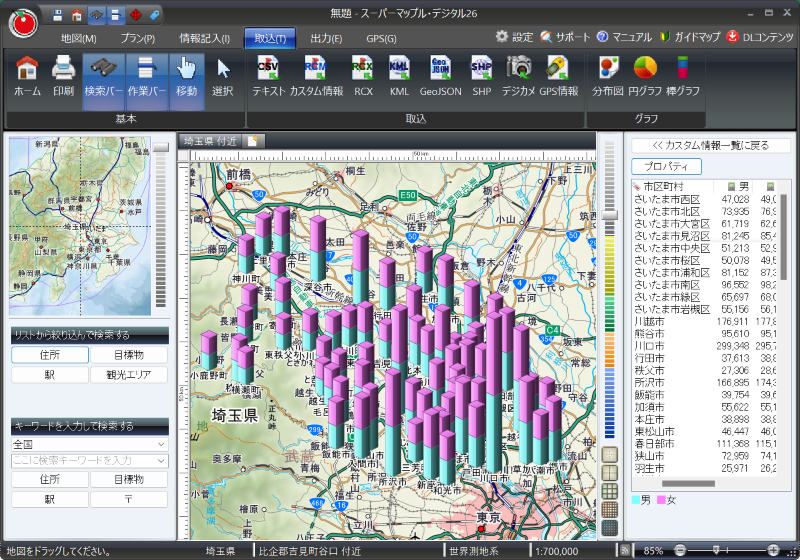Import an RCX file

click(x=363, y=78)
